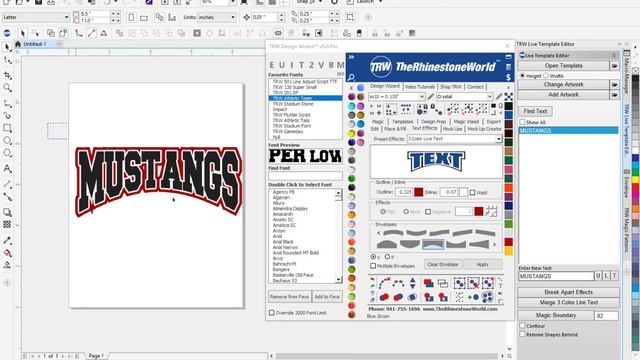Viewport: 640px width, 360px height.
Task: Expand the TRW panel double-chevron
Action: 351,57
